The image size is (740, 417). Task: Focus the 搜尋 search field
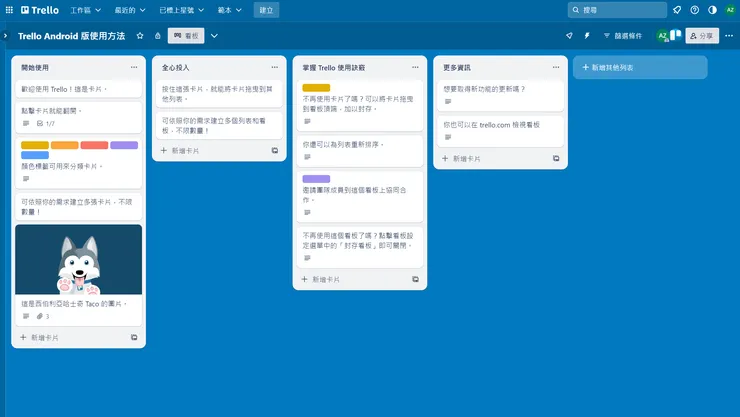[x=617, y=10]
